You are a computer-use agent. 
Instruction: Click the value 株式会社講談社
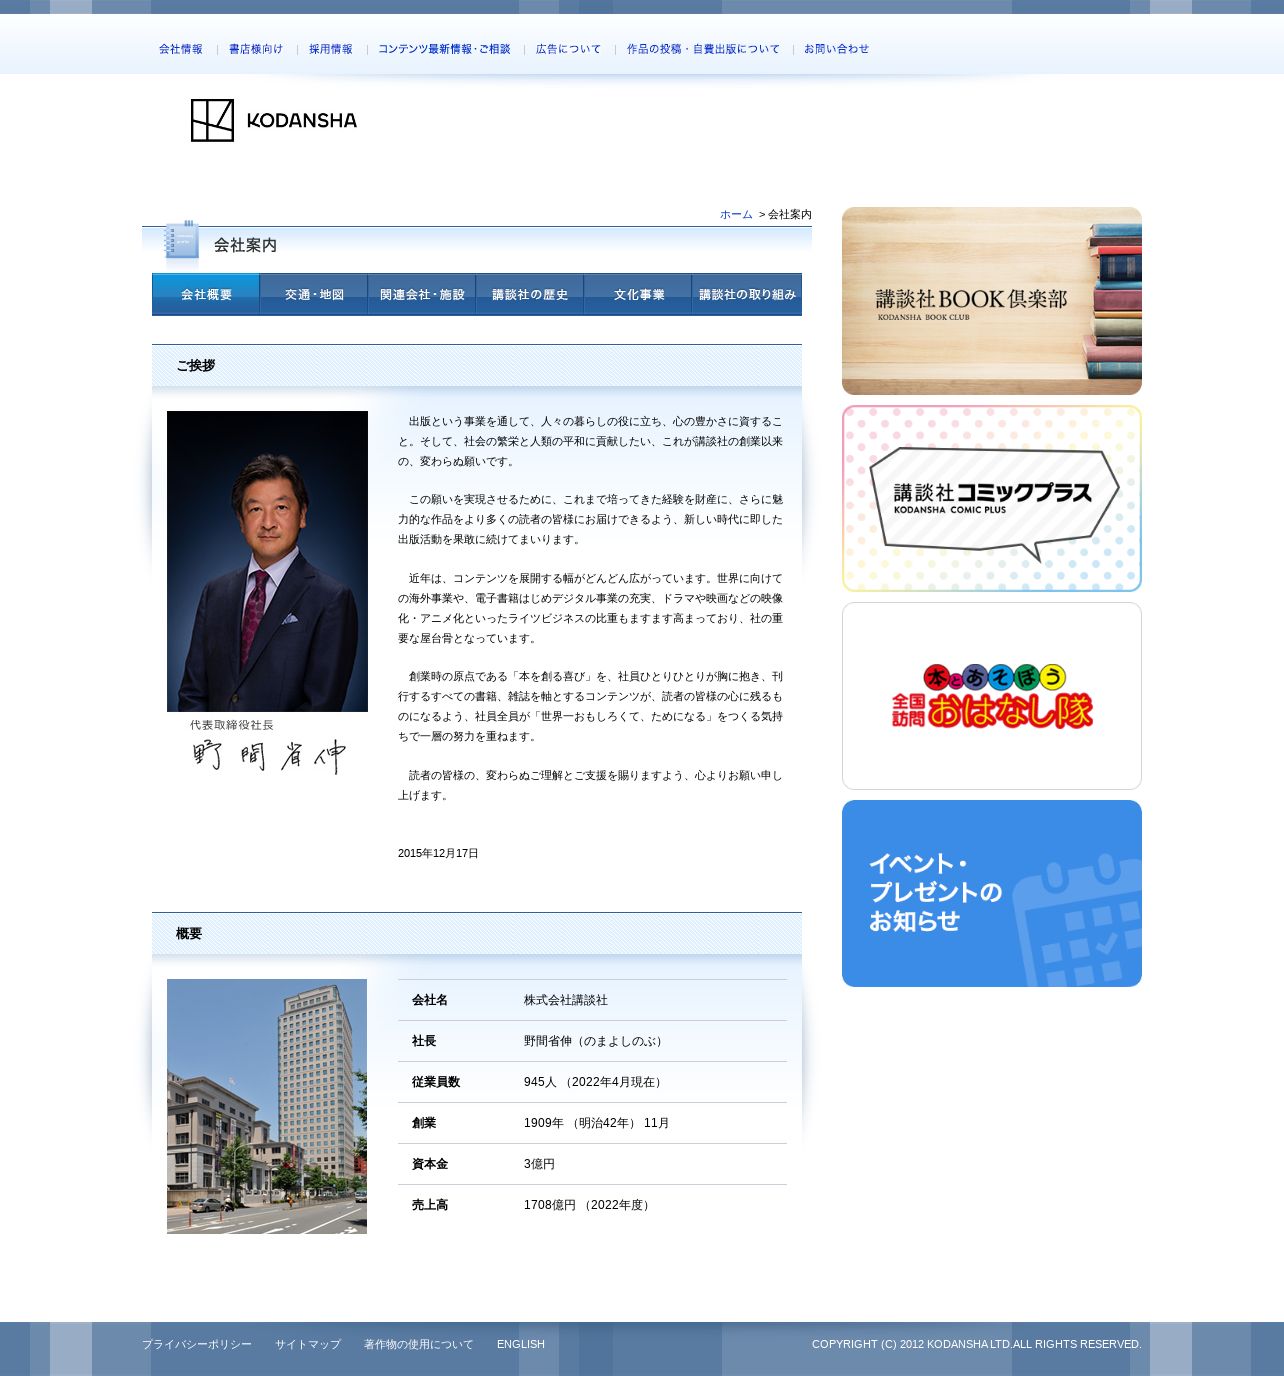[566, 1001]
